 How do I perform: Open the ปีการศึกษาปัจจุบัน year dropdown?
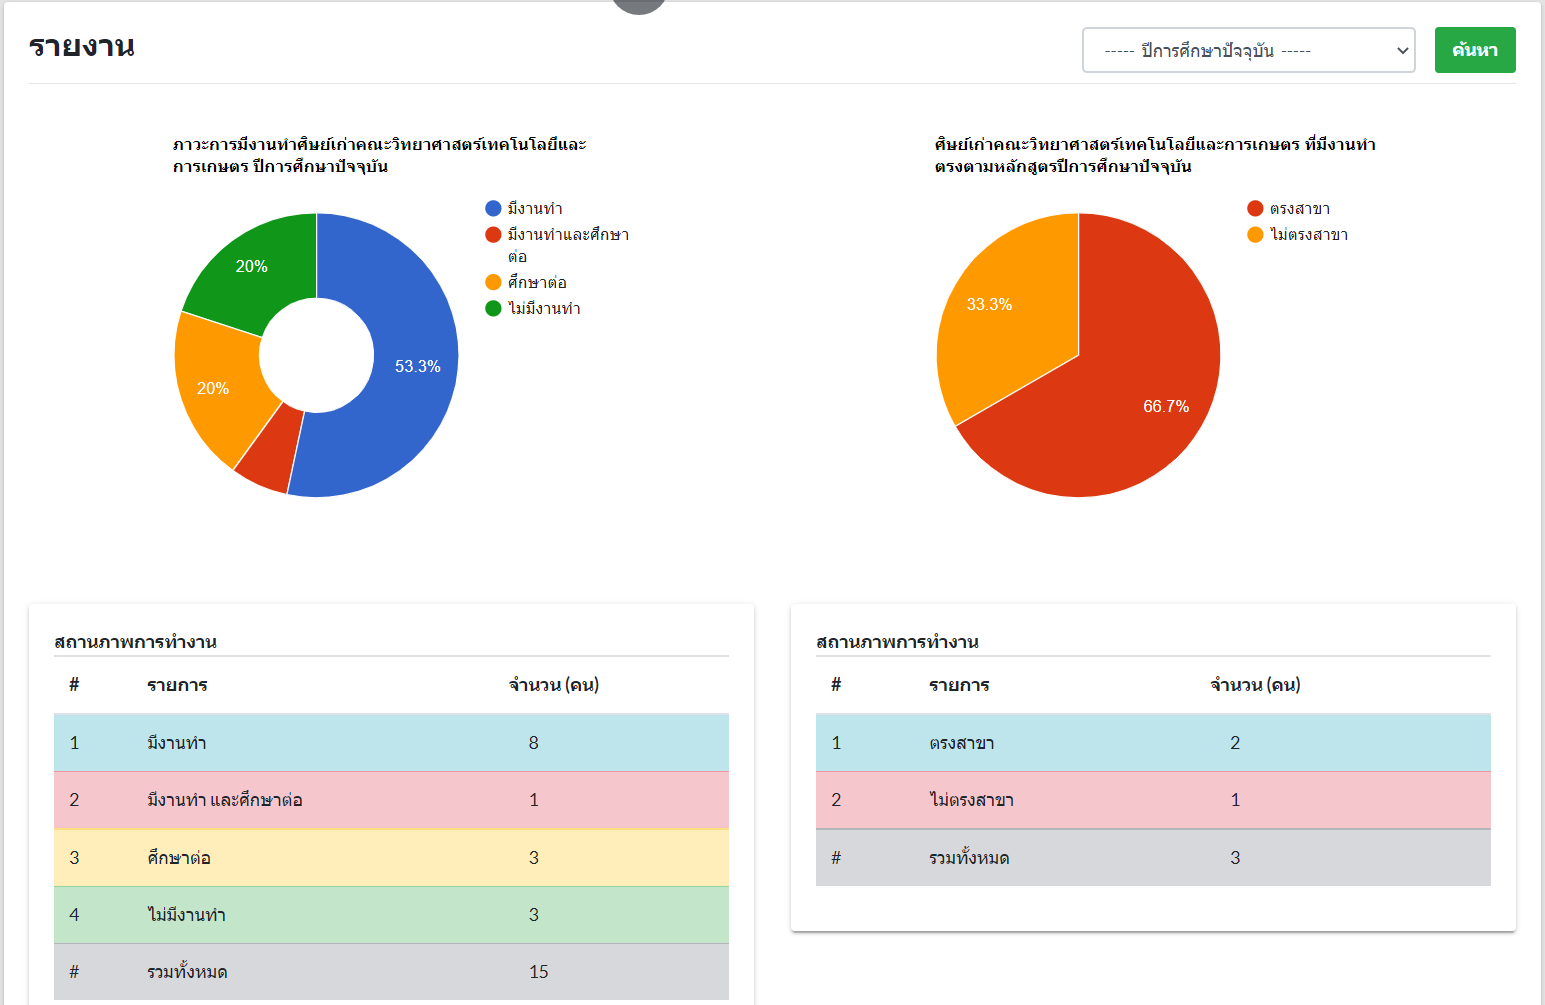pos(1248,50)
